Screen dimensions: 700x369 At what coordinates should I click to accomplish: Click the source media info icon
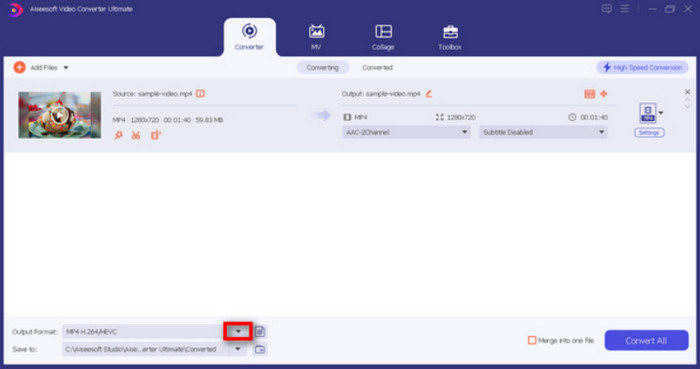tap(200, 94)
